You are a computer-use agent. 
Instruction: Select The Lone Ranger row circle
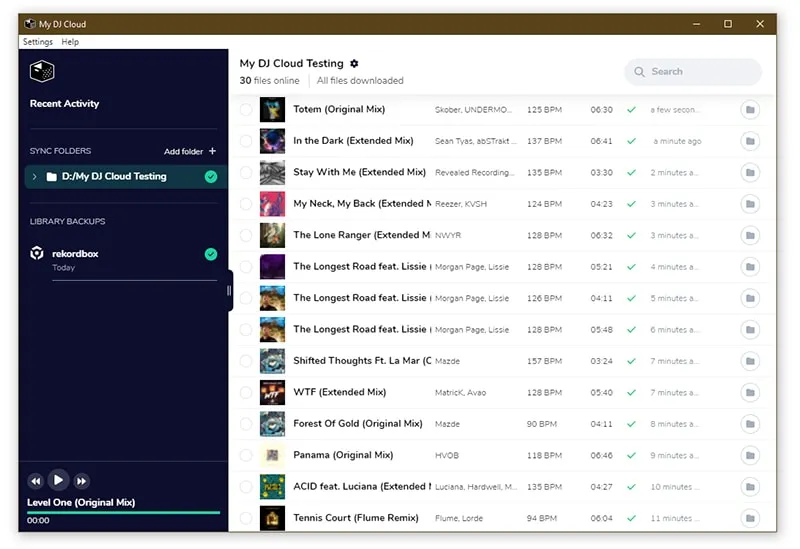pos(246,235)
